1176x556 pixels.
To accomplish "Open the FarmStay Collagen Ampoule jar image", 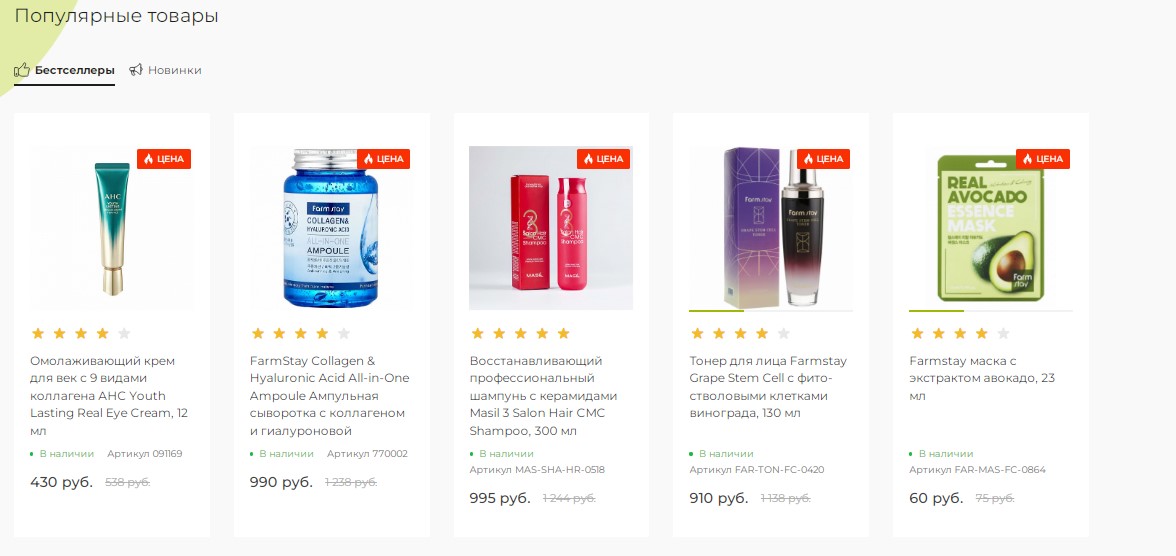I will (x=331, y=230).
